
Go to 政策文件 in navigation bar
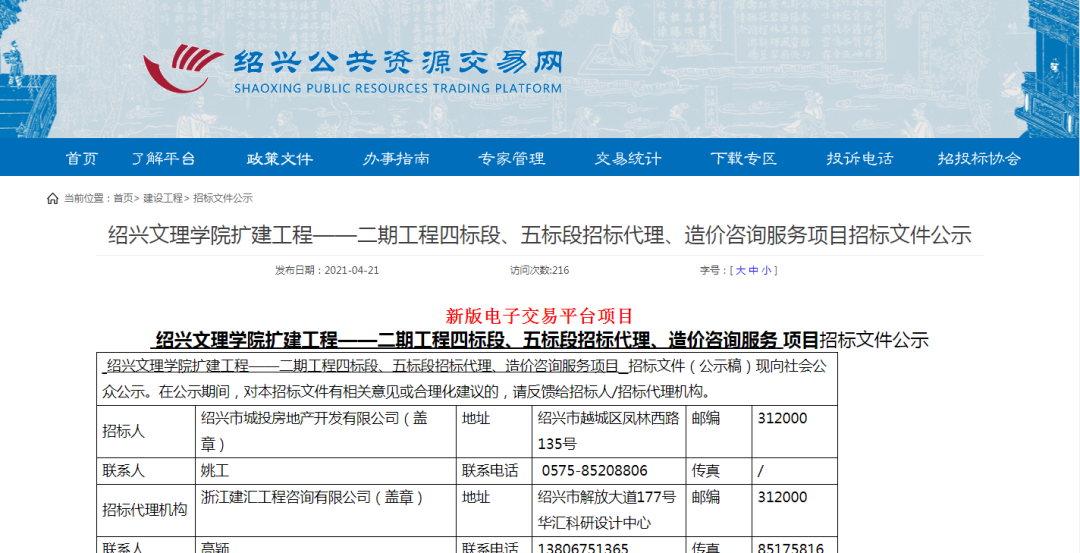click(280, 158)
